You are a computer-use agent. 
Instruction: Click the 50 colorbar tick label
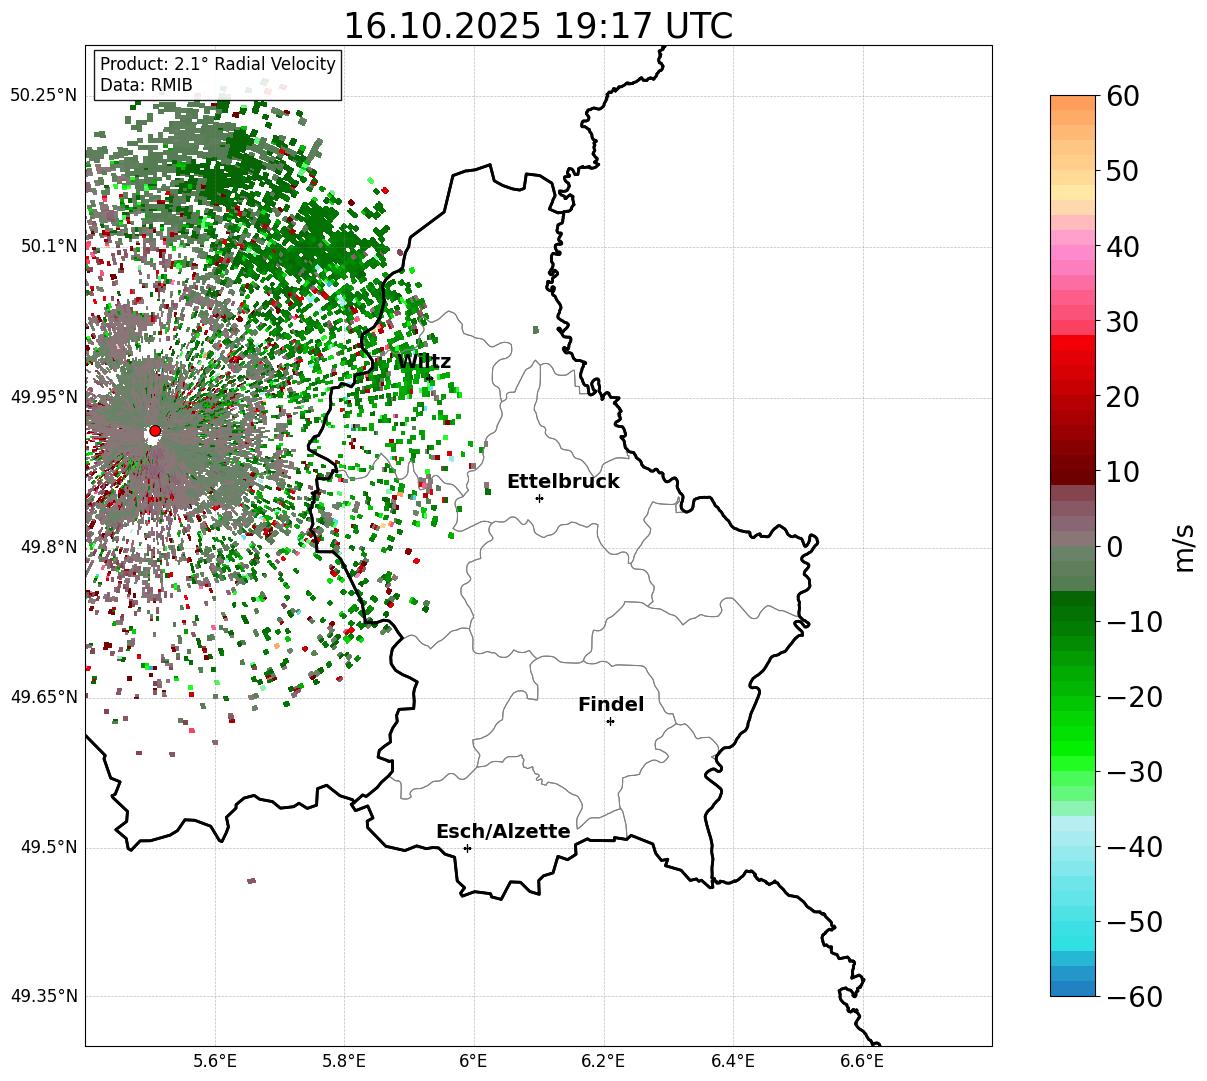point(1124,171)
